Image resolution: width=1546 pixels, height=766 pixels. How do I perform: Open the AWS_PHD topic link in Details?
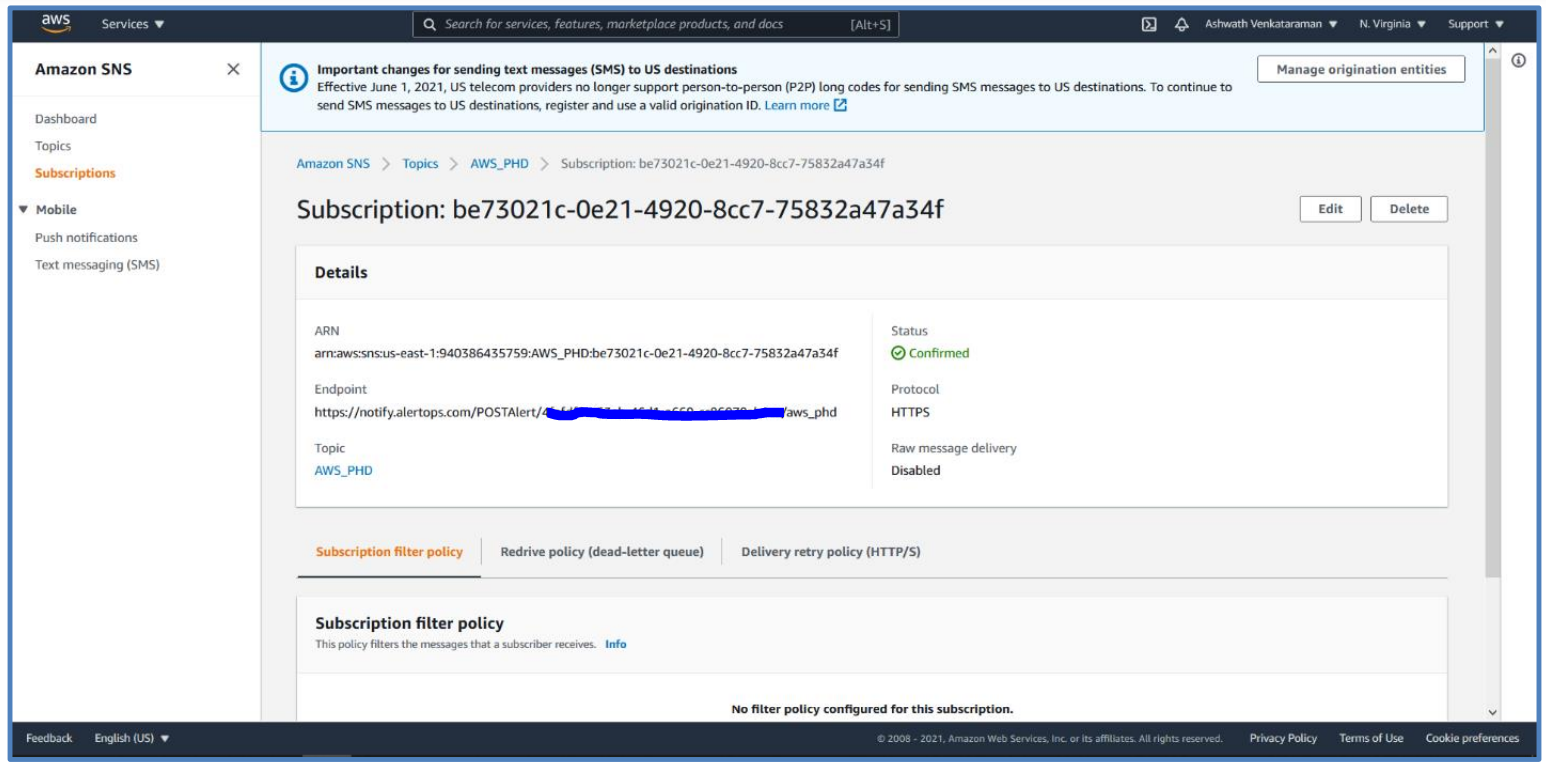[343, 471]
